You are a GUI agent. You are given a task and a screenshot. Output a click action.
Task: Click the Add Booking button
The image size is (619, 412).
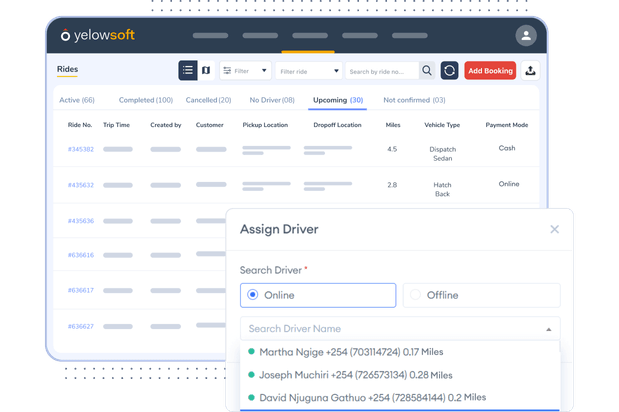click(490, 71)
